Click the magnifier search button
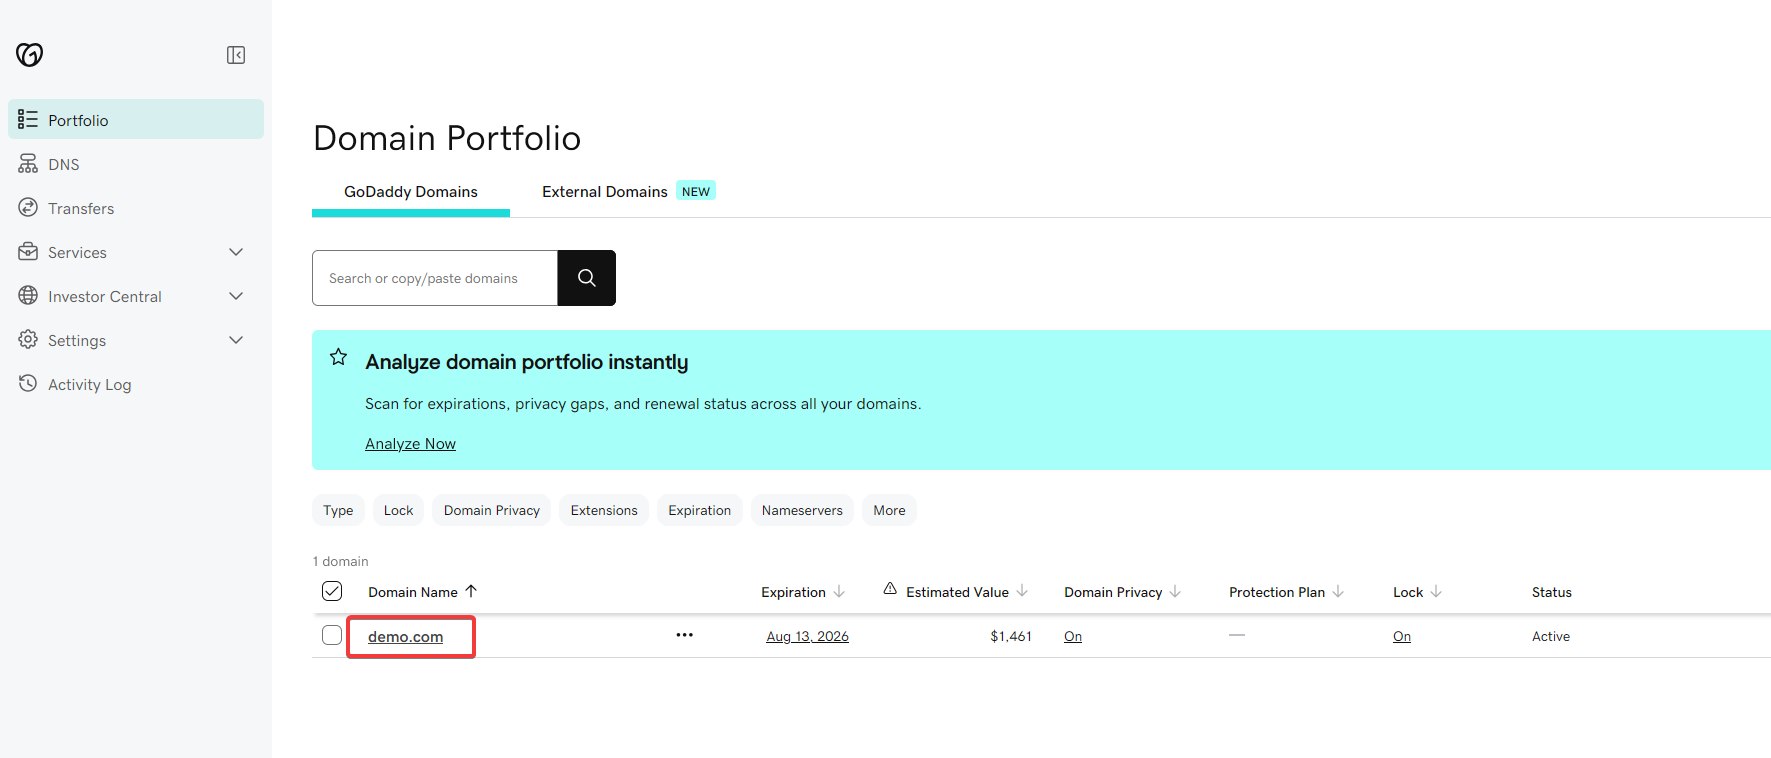Screen dimensions: 1771x758 [587, 278]
